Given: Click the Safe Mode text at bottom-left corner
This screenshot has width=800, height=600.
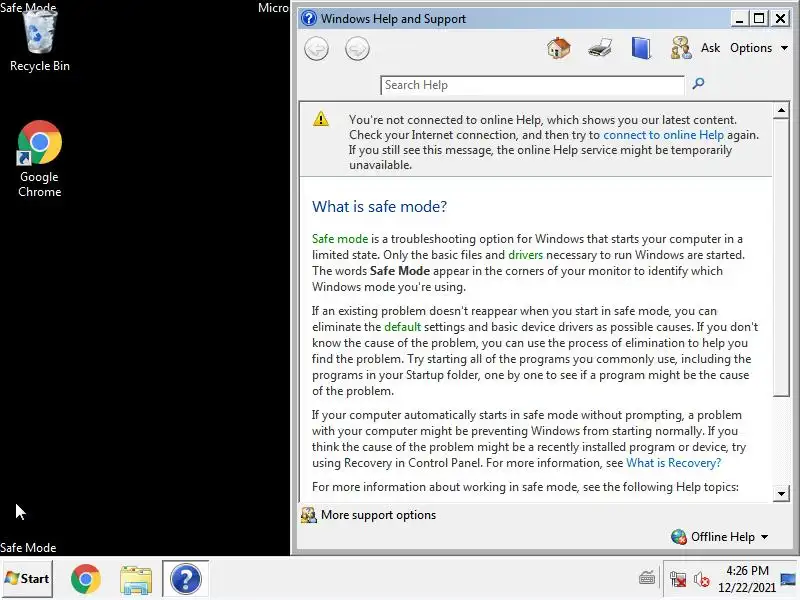Looking at the screenshot, I should coord(28,547).
